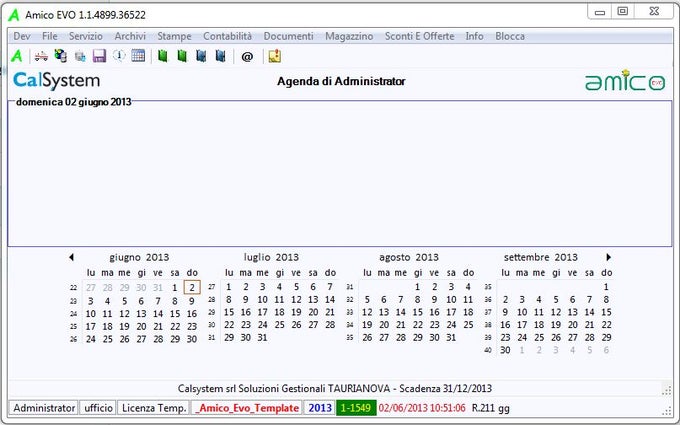Click the Amico EVO title bar icon
This screenshot has width=680, height=425.
tap(14, 15)
